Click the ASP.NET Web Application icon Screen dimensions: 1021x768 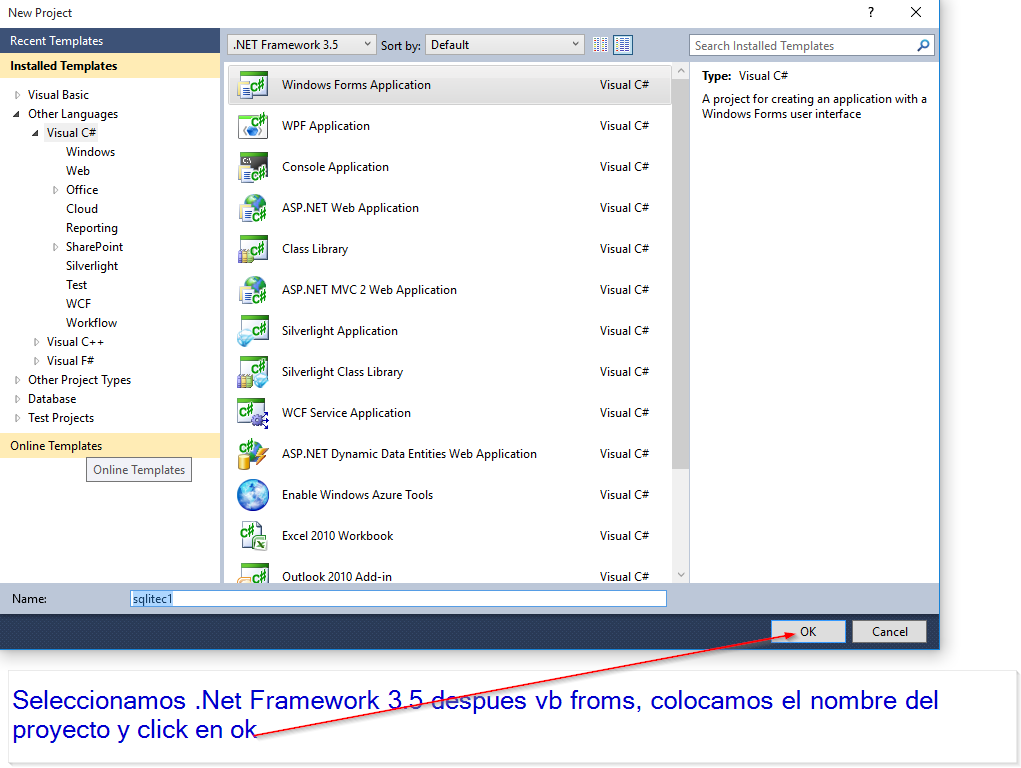[x=253, y=208]
